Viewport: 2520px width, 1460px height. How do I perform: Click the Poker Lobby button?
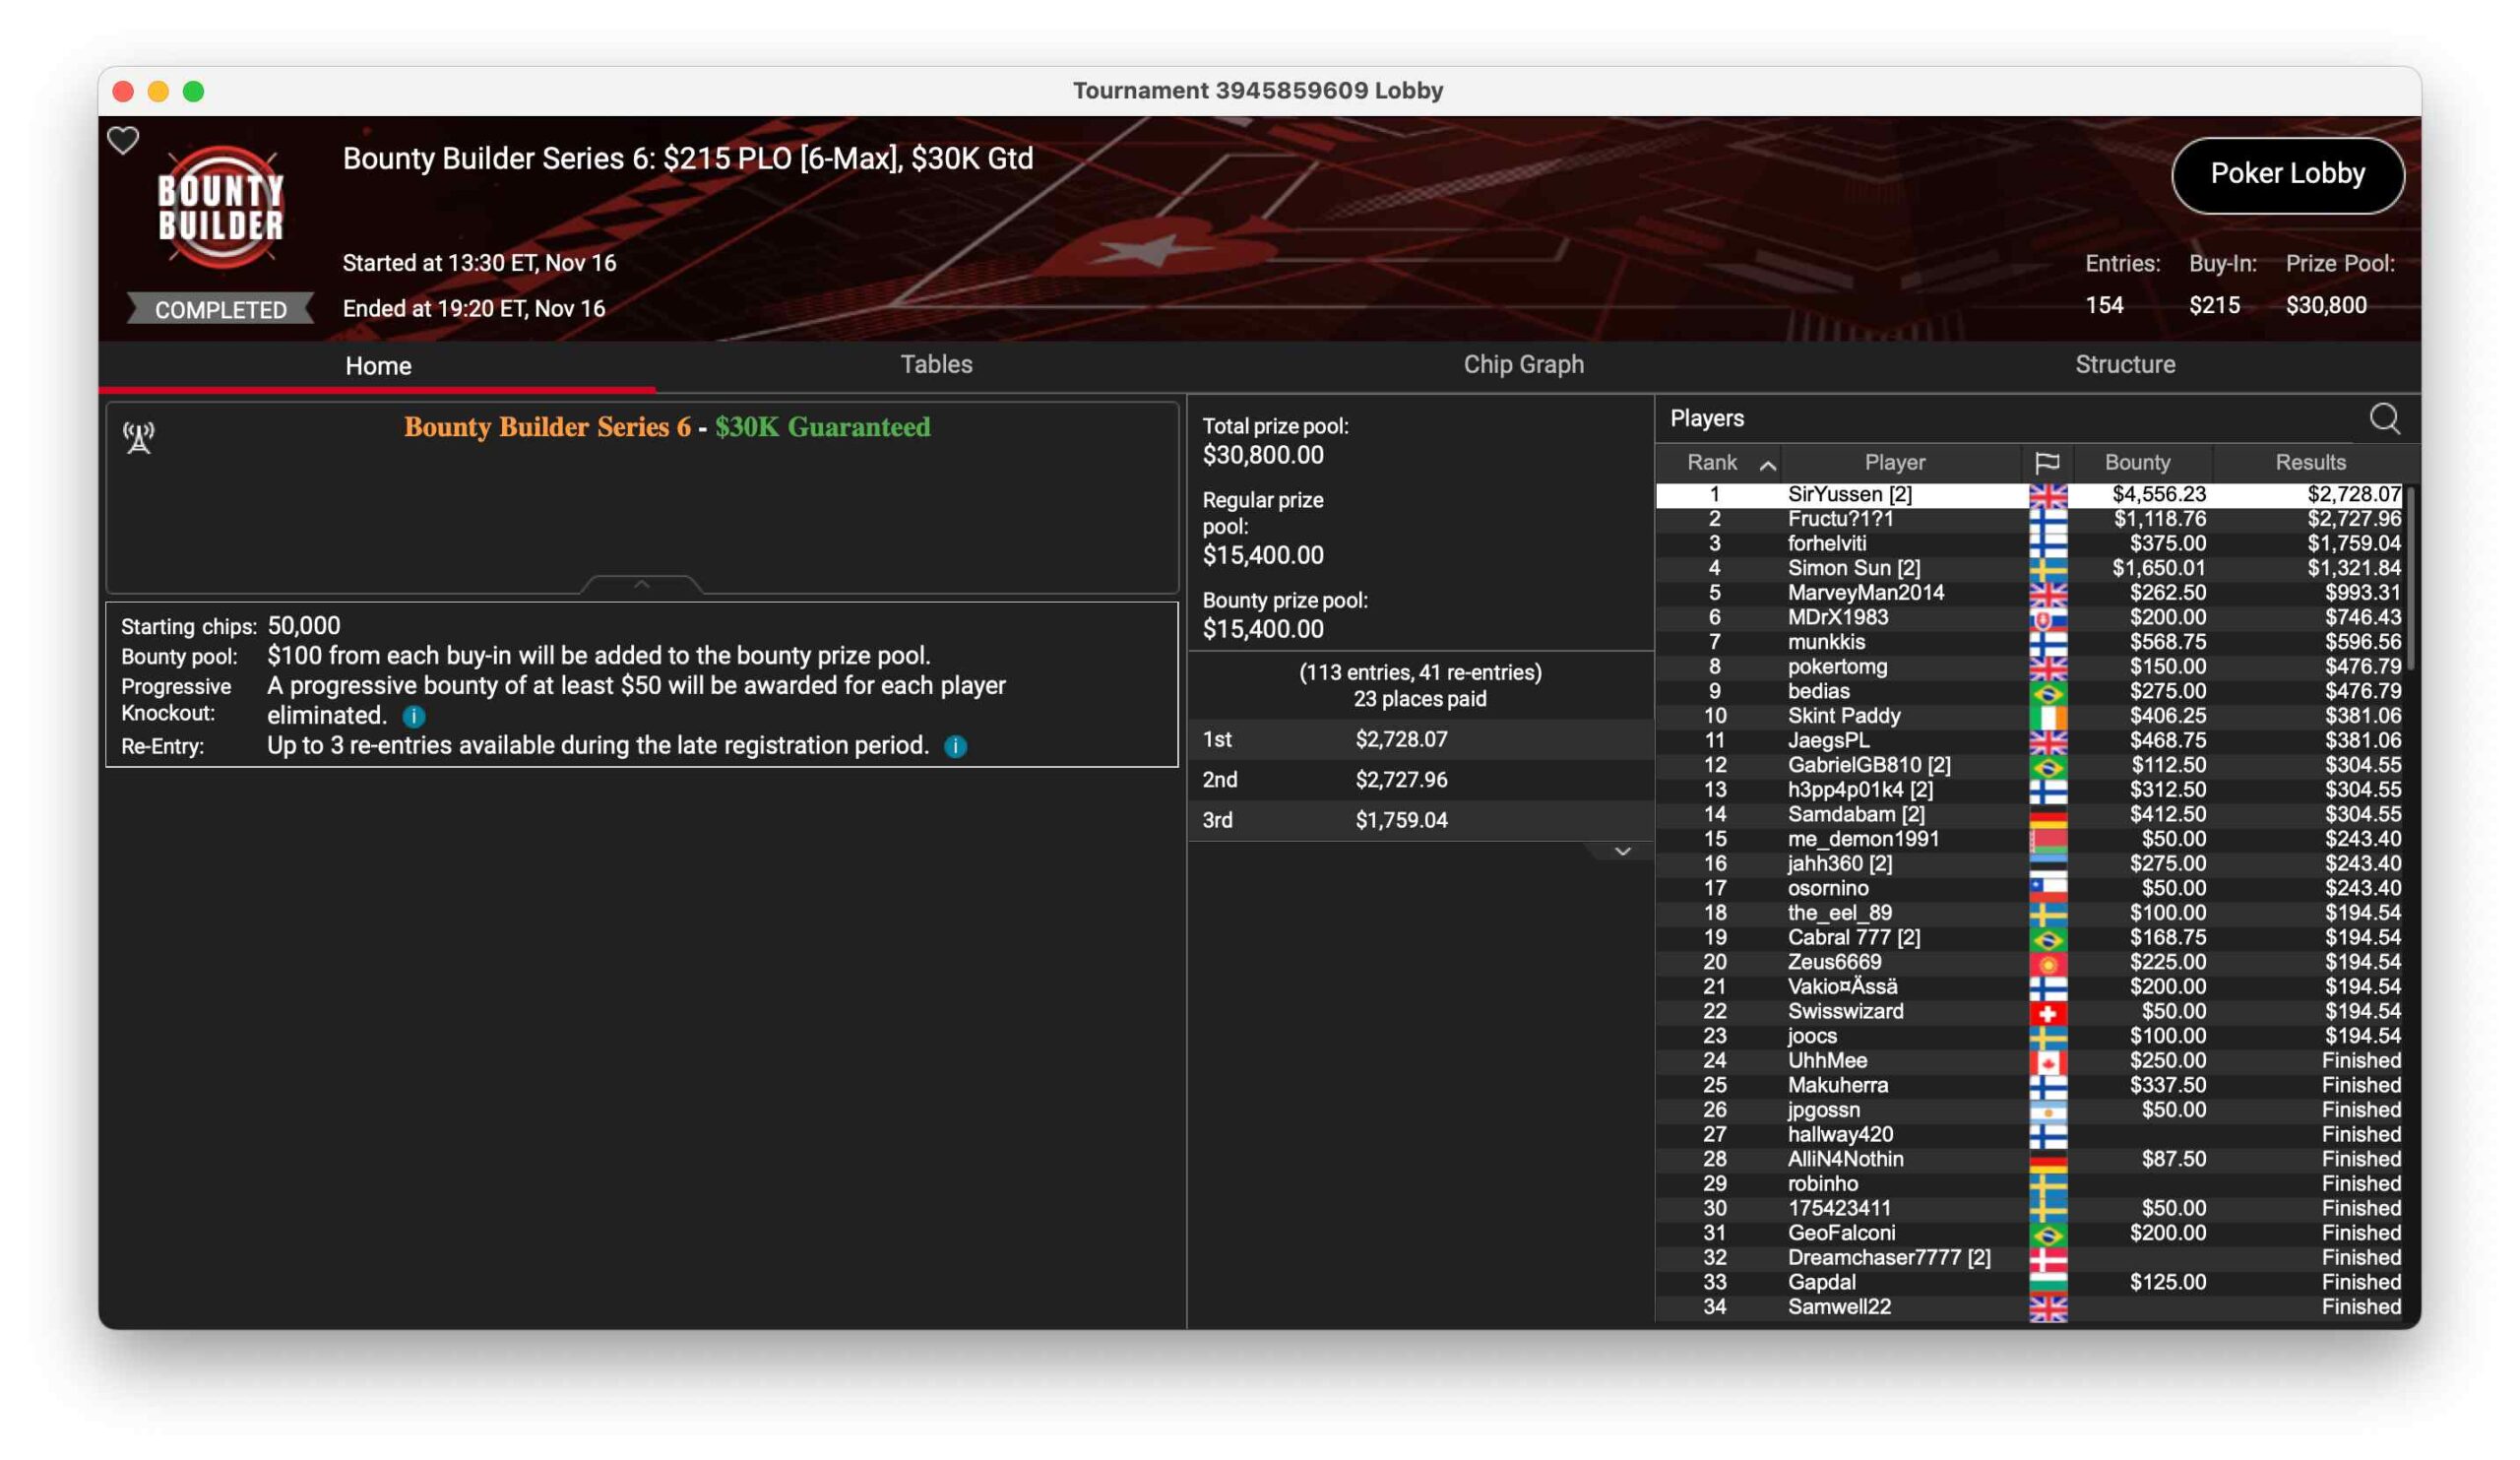(2286, 174)
